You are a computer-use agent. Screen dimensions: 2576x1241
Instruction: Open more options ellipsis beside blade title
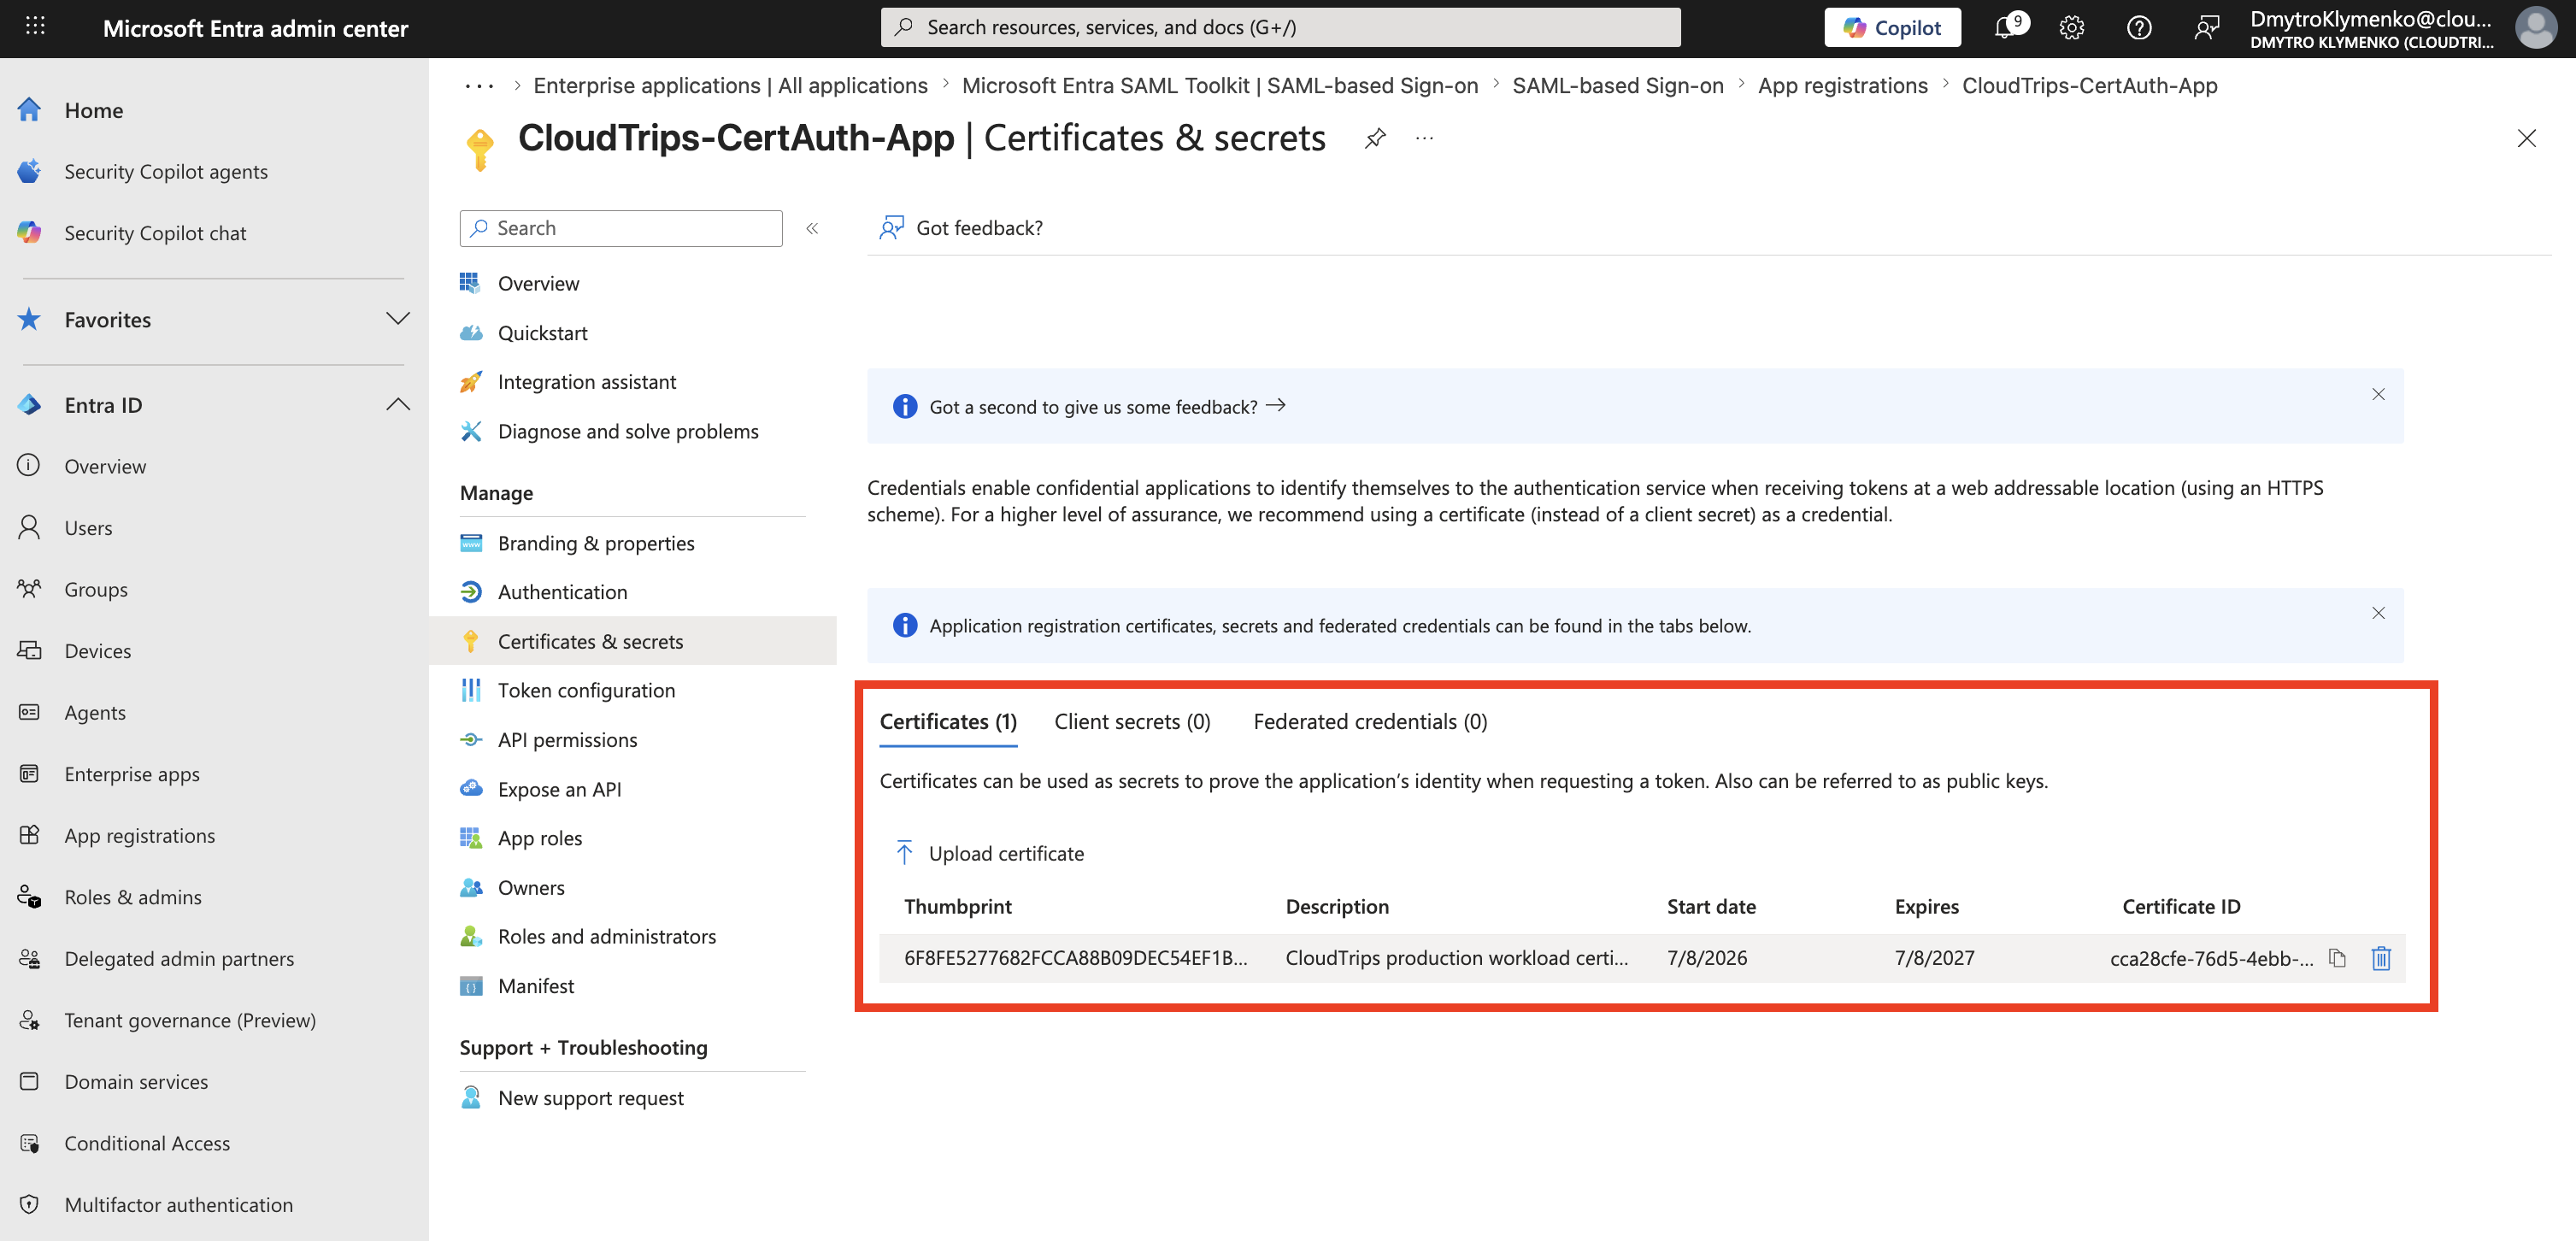point(1424,138)
